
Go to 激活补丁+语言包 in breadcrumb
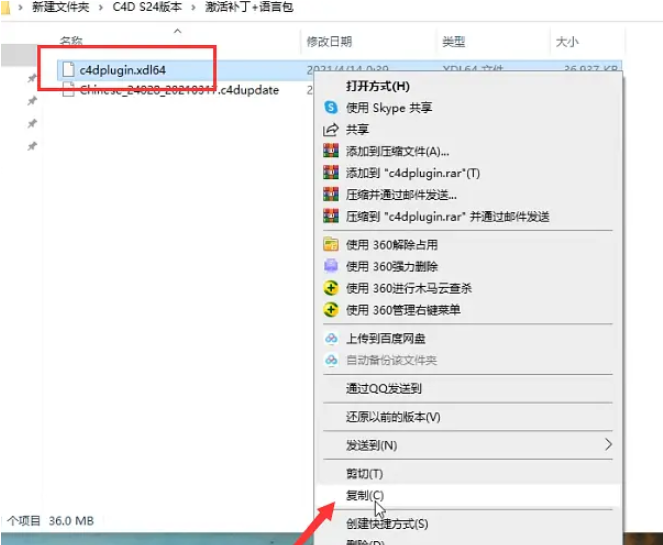pos(249,7)
